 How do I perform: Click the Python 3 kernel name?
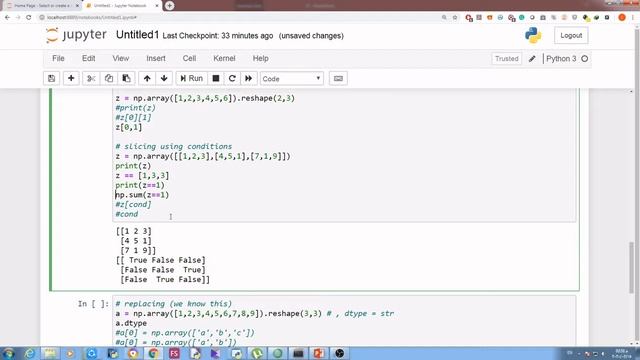pos(561,59)
